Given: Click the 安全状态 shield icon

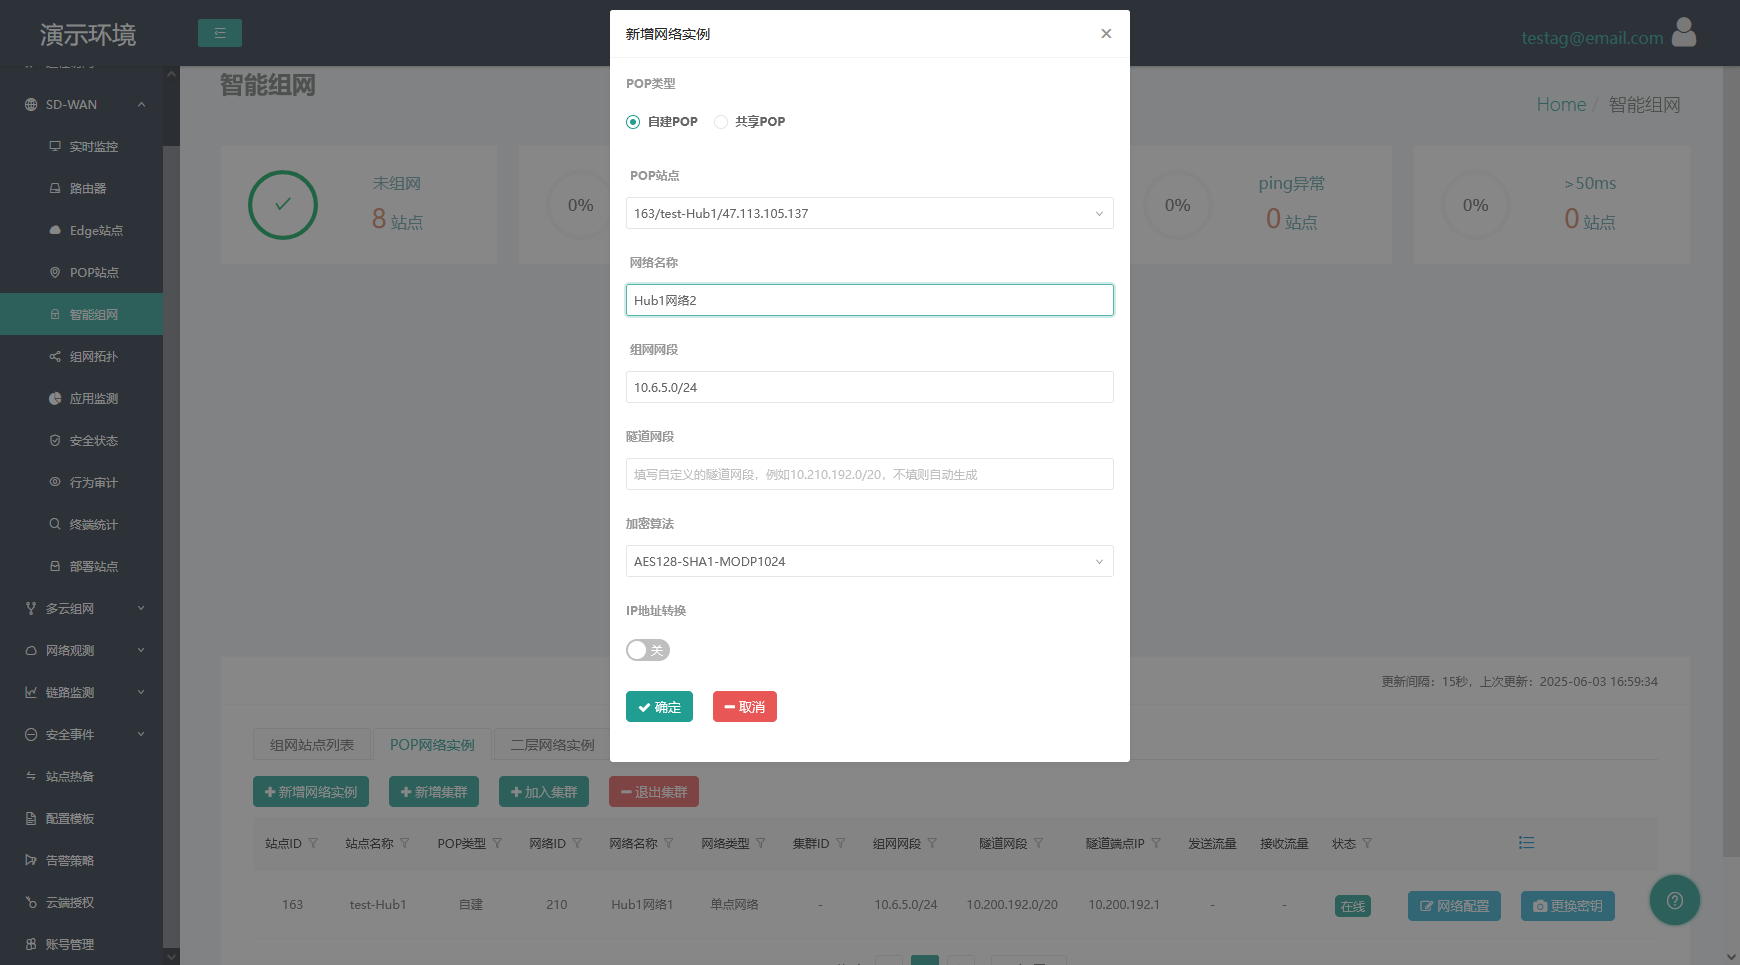Looking at the screenshot, I should pos(55,440).
